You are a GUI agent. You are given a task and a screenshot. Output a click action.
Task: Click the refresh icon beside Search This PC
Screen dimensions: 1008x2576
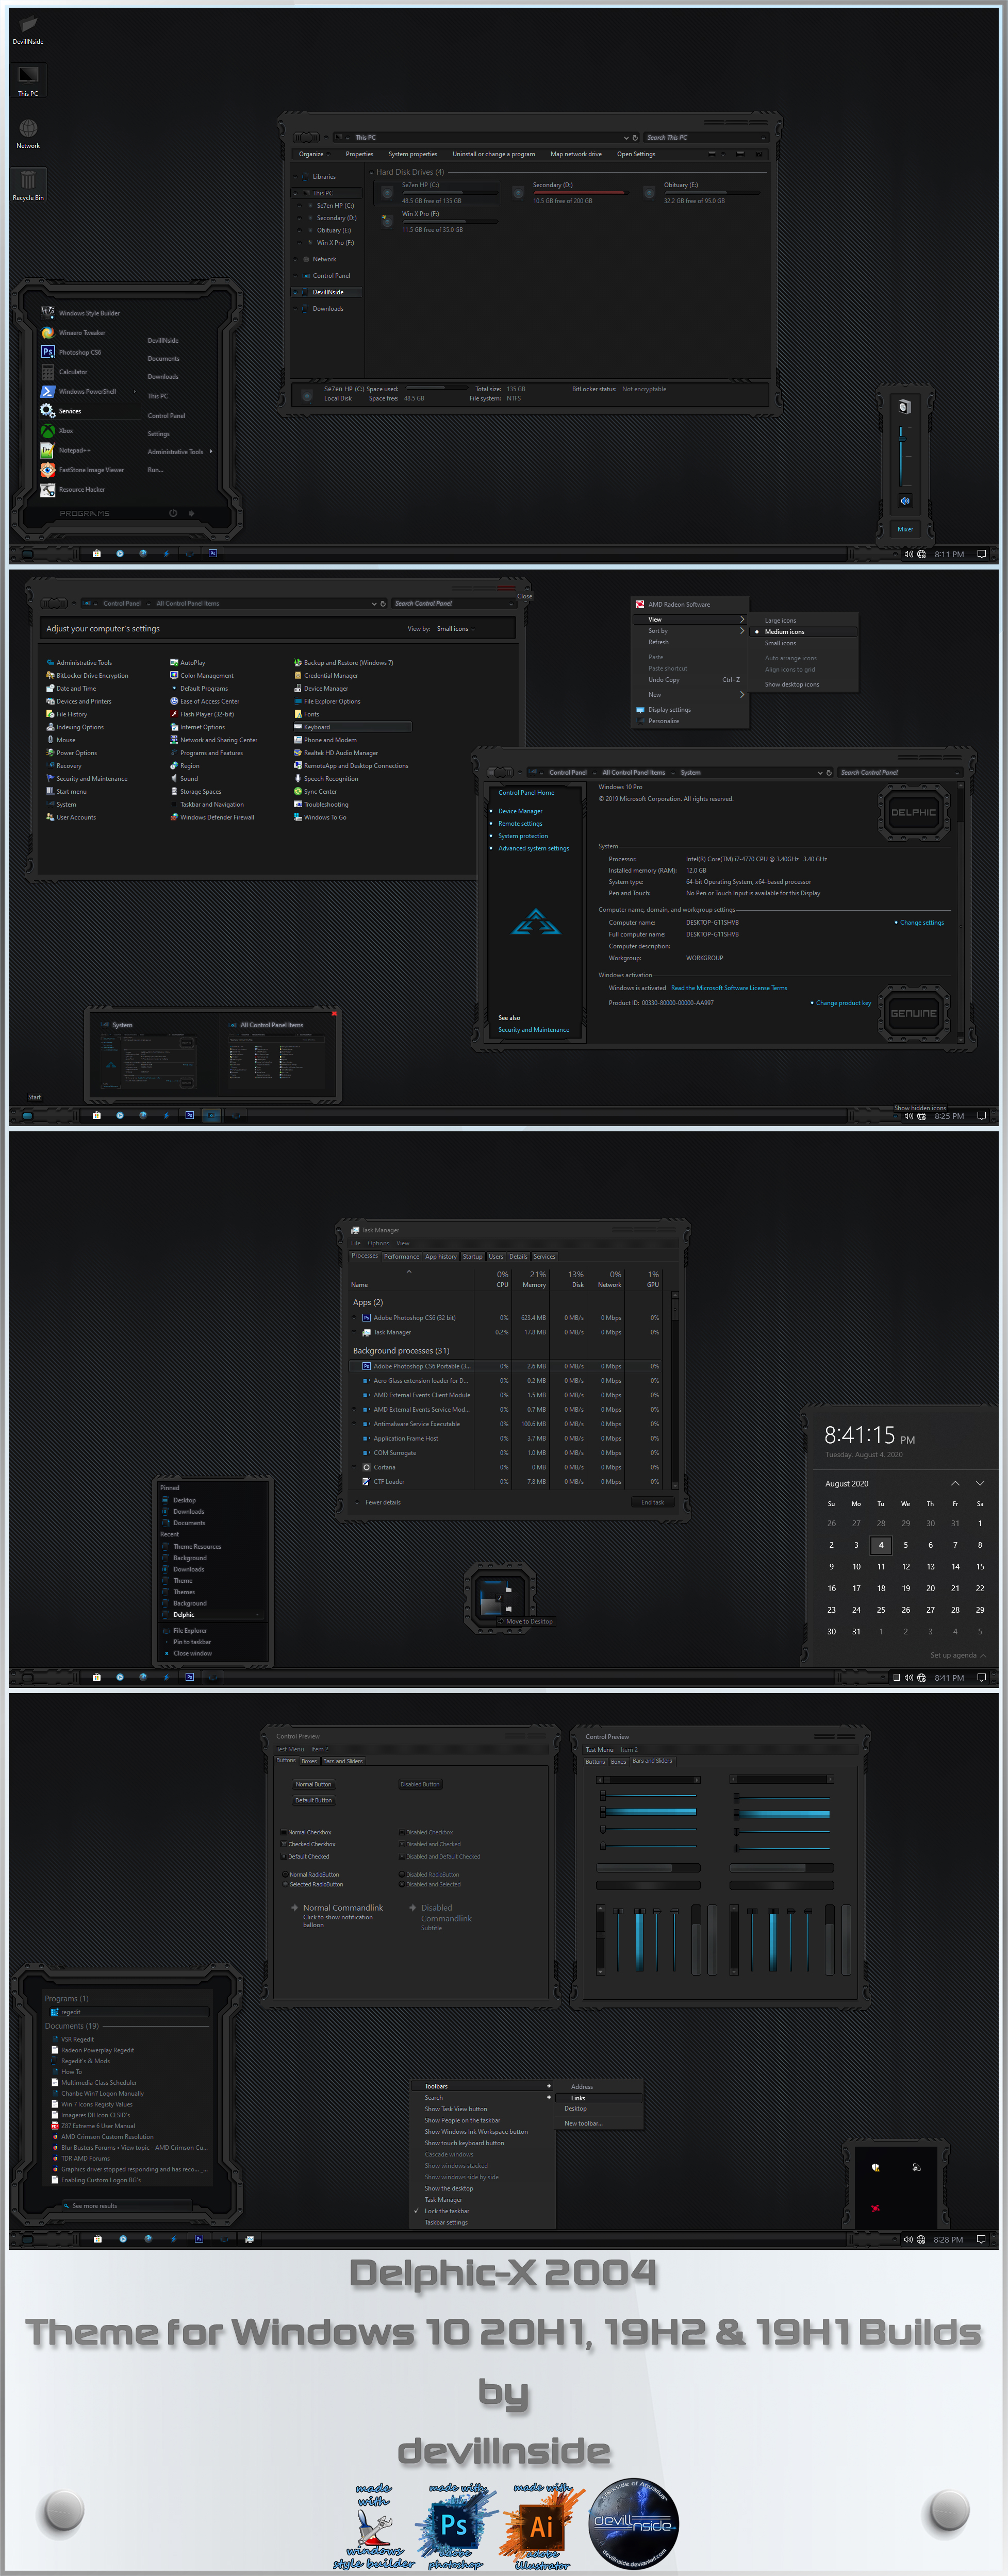pyautogui.click(x=635, y=137)
